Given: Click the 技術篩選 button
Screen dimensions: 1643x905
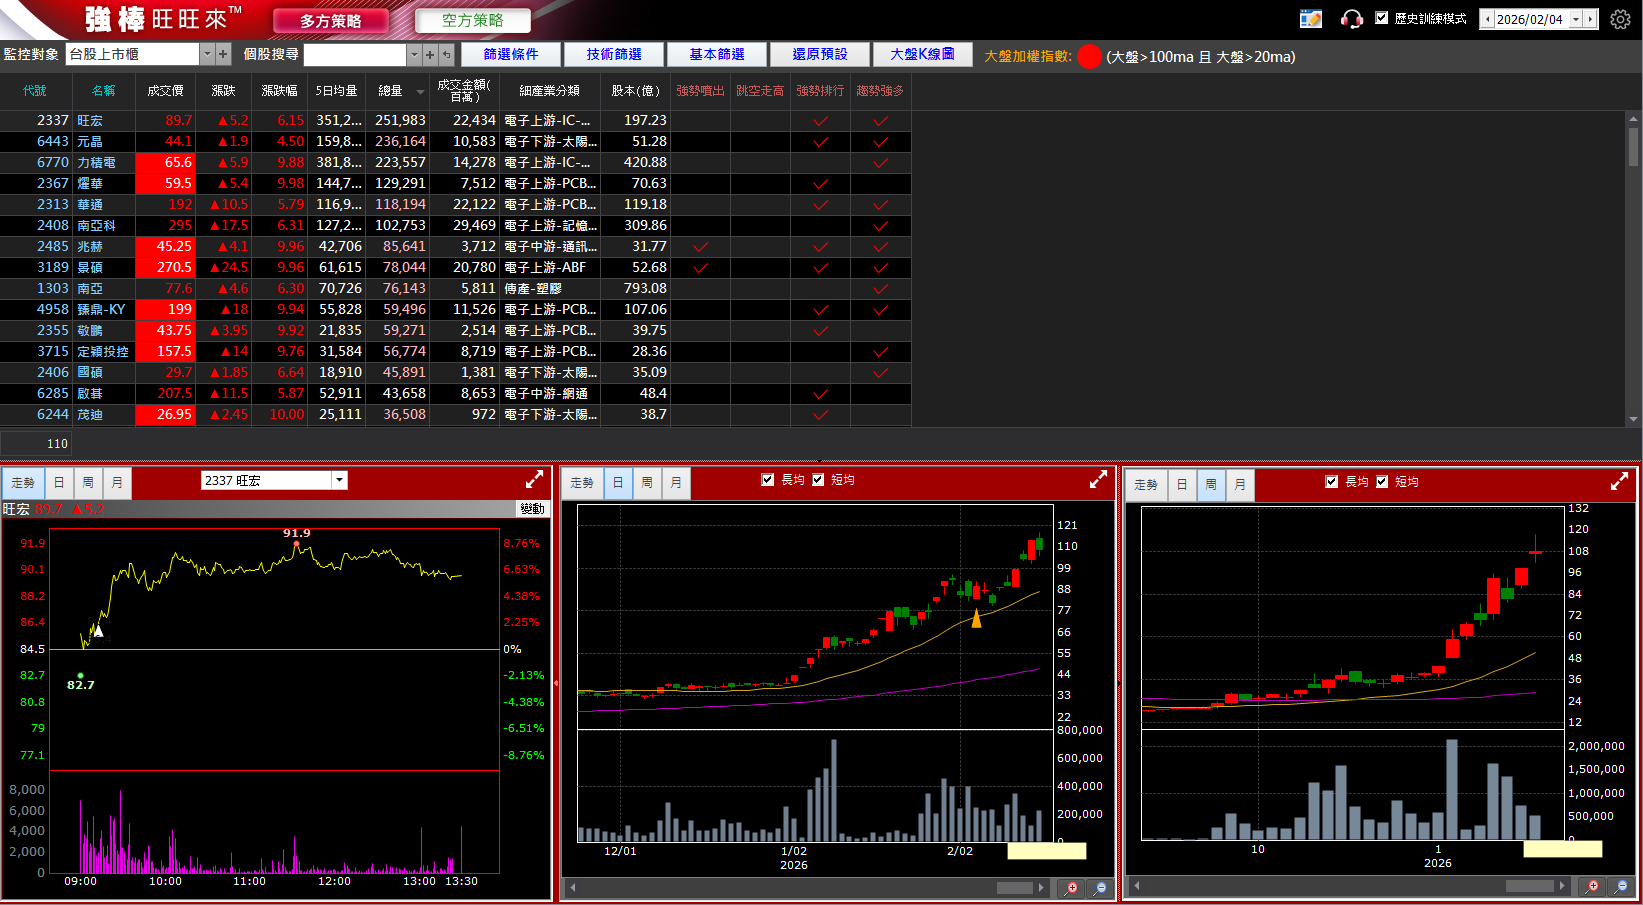Looking at the screenshot, I should pyautogui.click(x=614, y=54).
